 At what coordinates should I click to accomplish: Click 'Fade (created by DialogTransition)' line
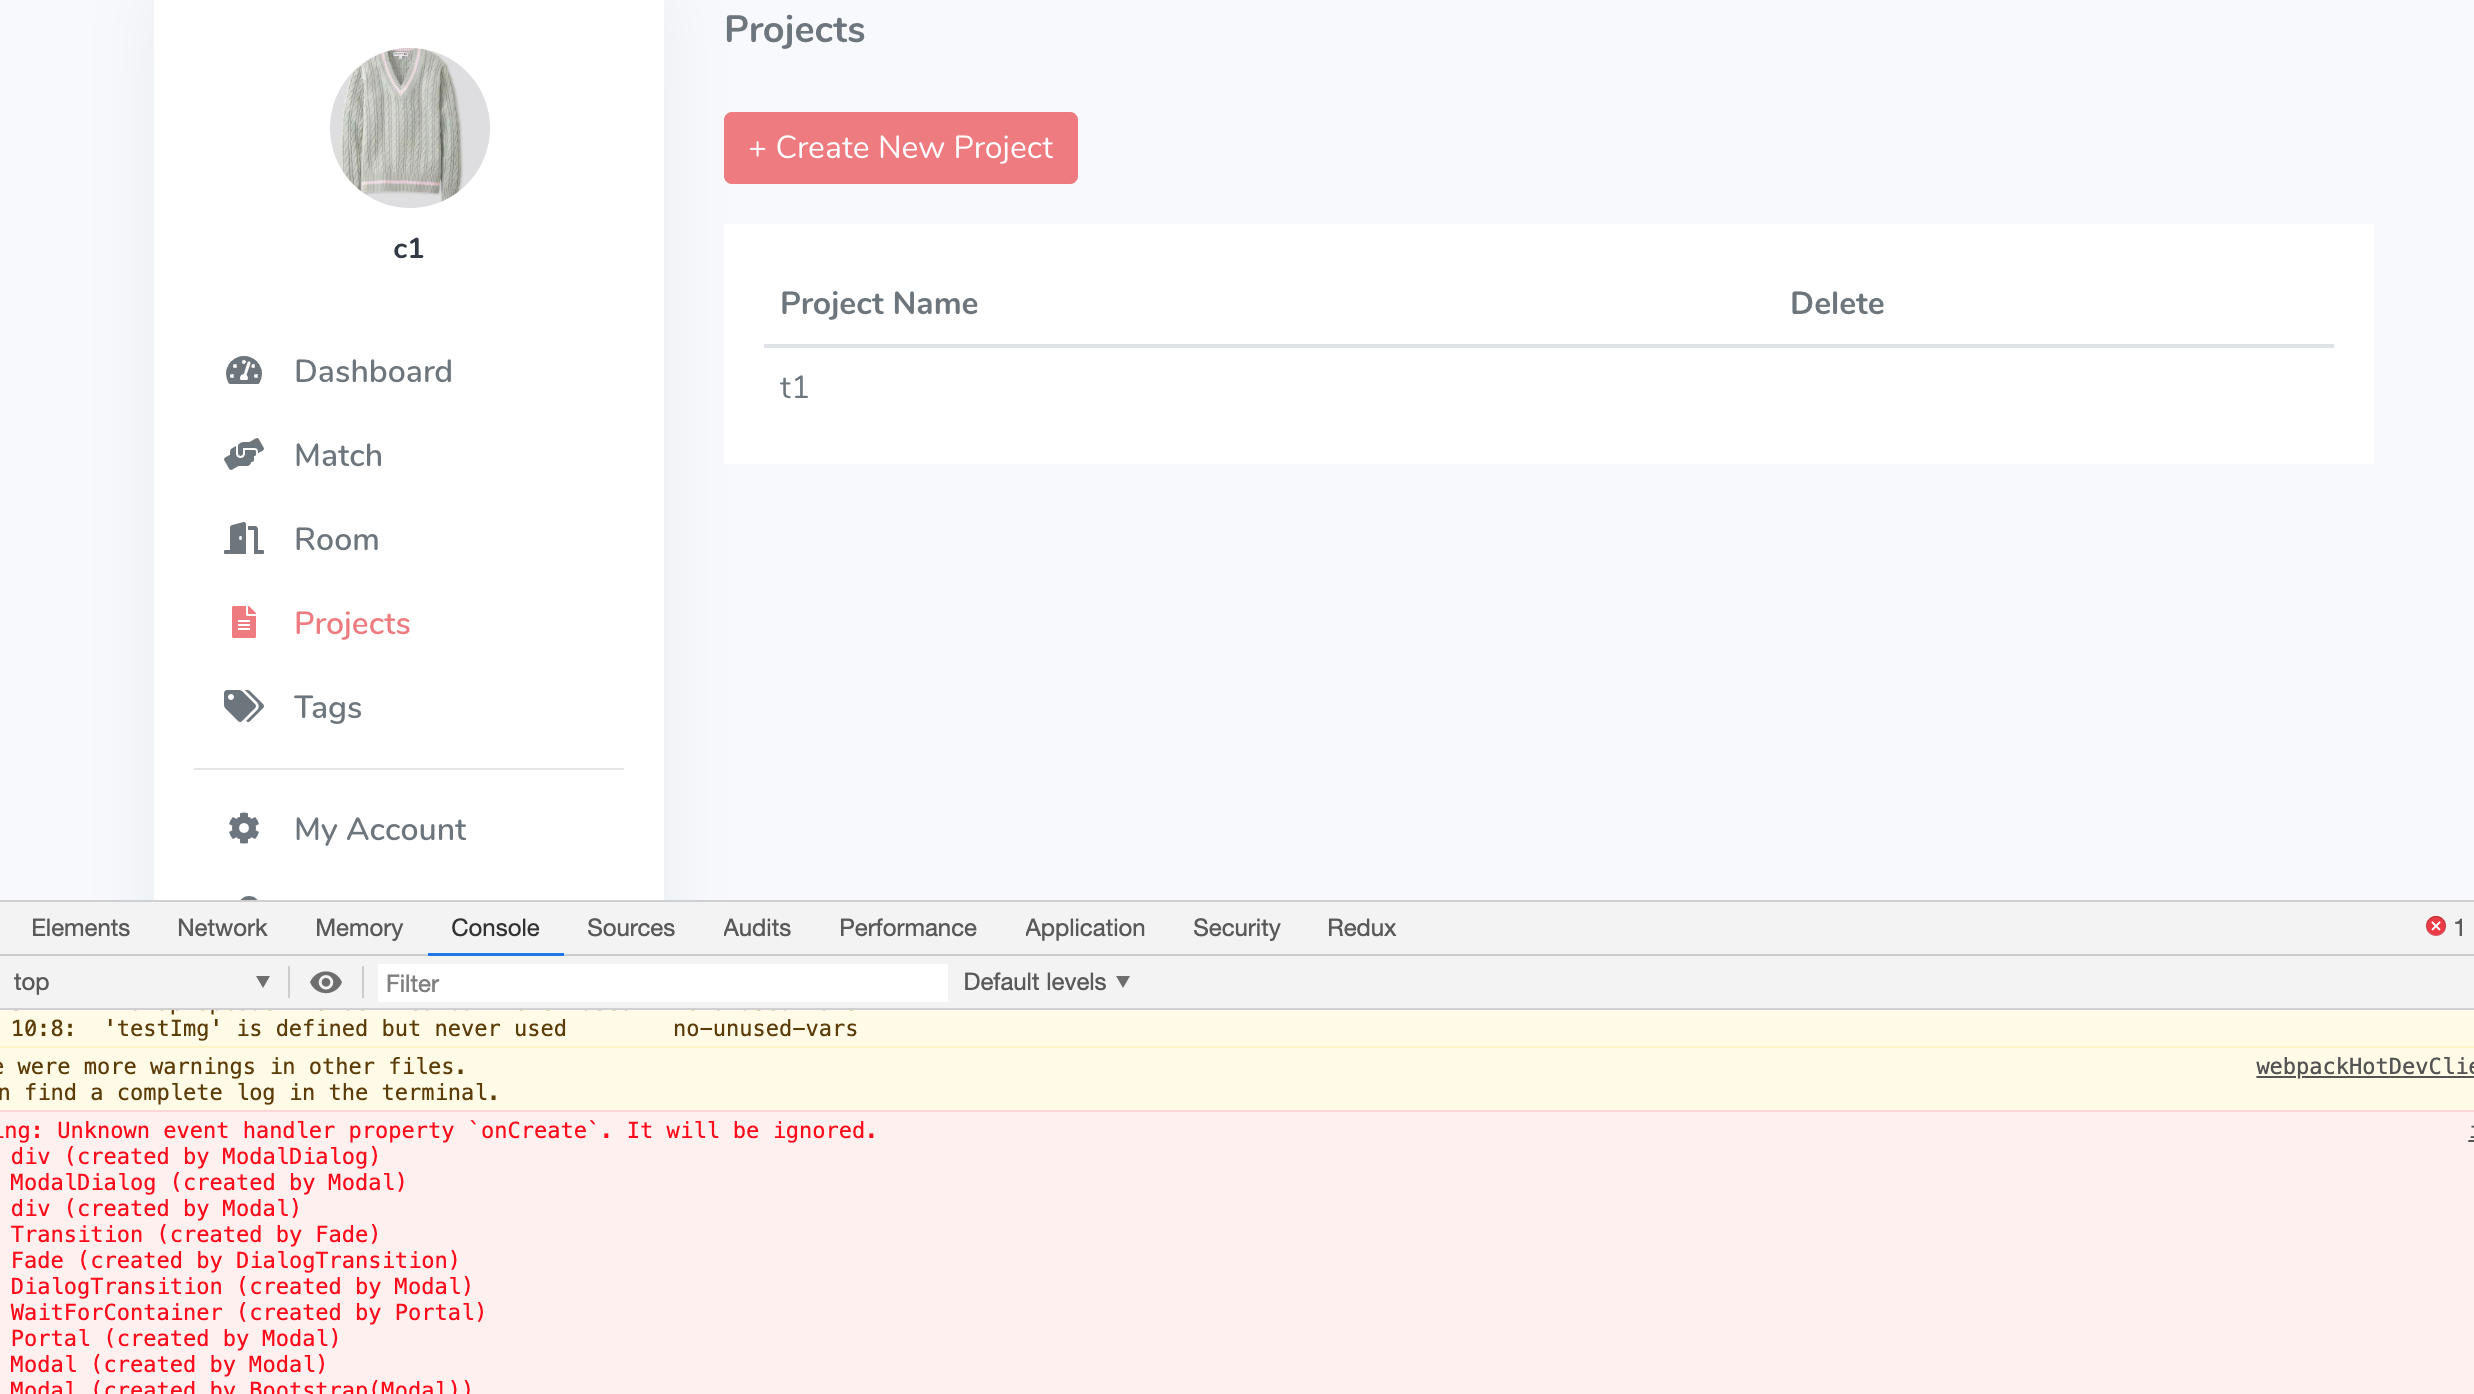235,1260
